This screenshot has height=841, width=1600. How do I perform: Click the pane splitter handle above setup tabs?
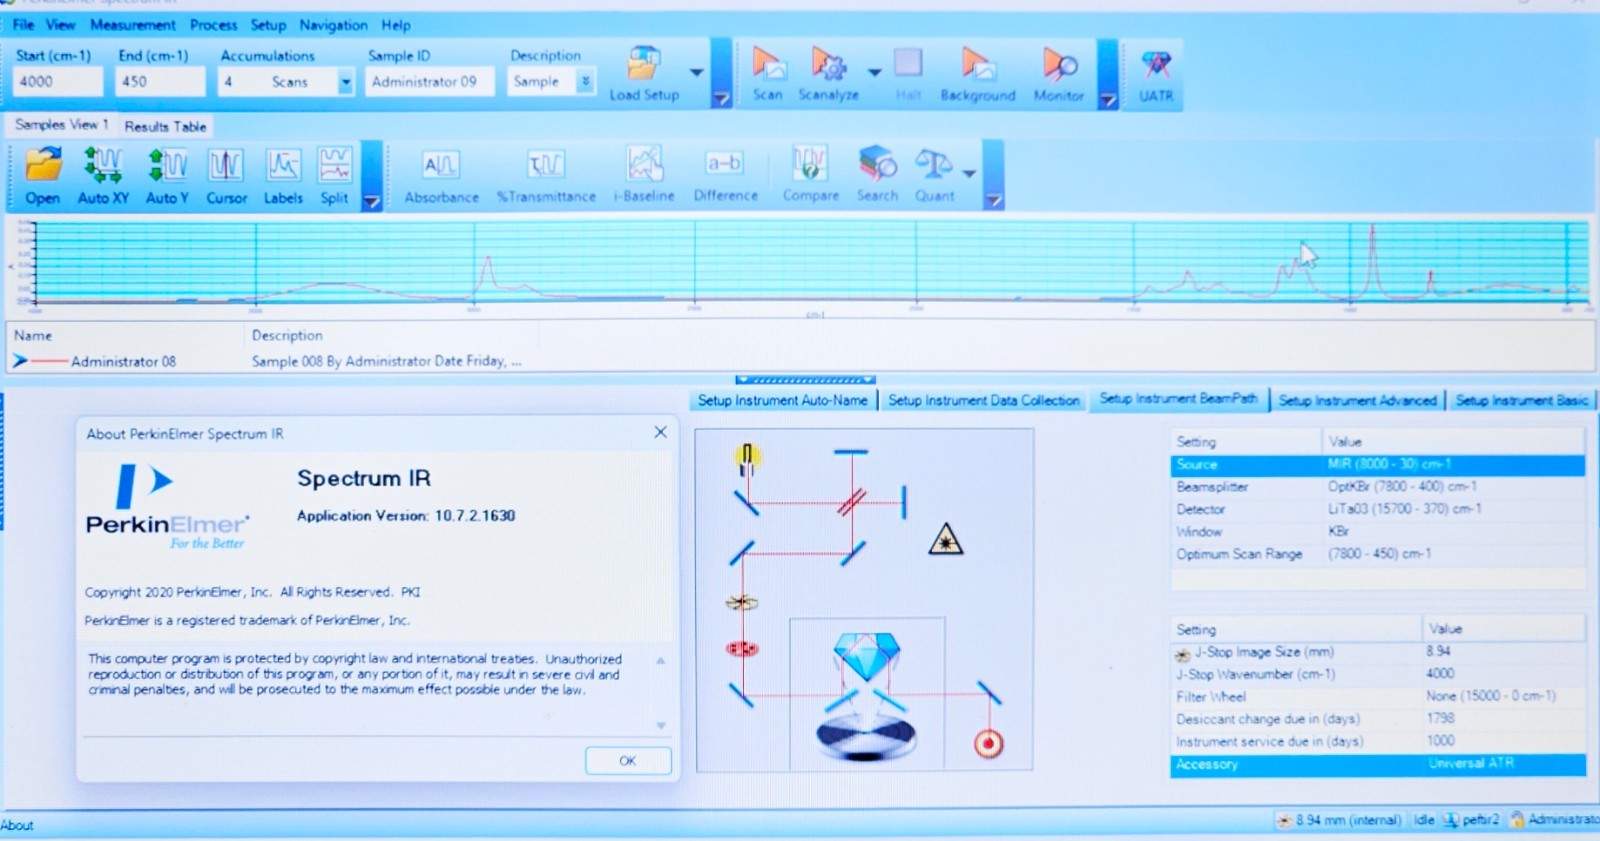click(805, 380)
